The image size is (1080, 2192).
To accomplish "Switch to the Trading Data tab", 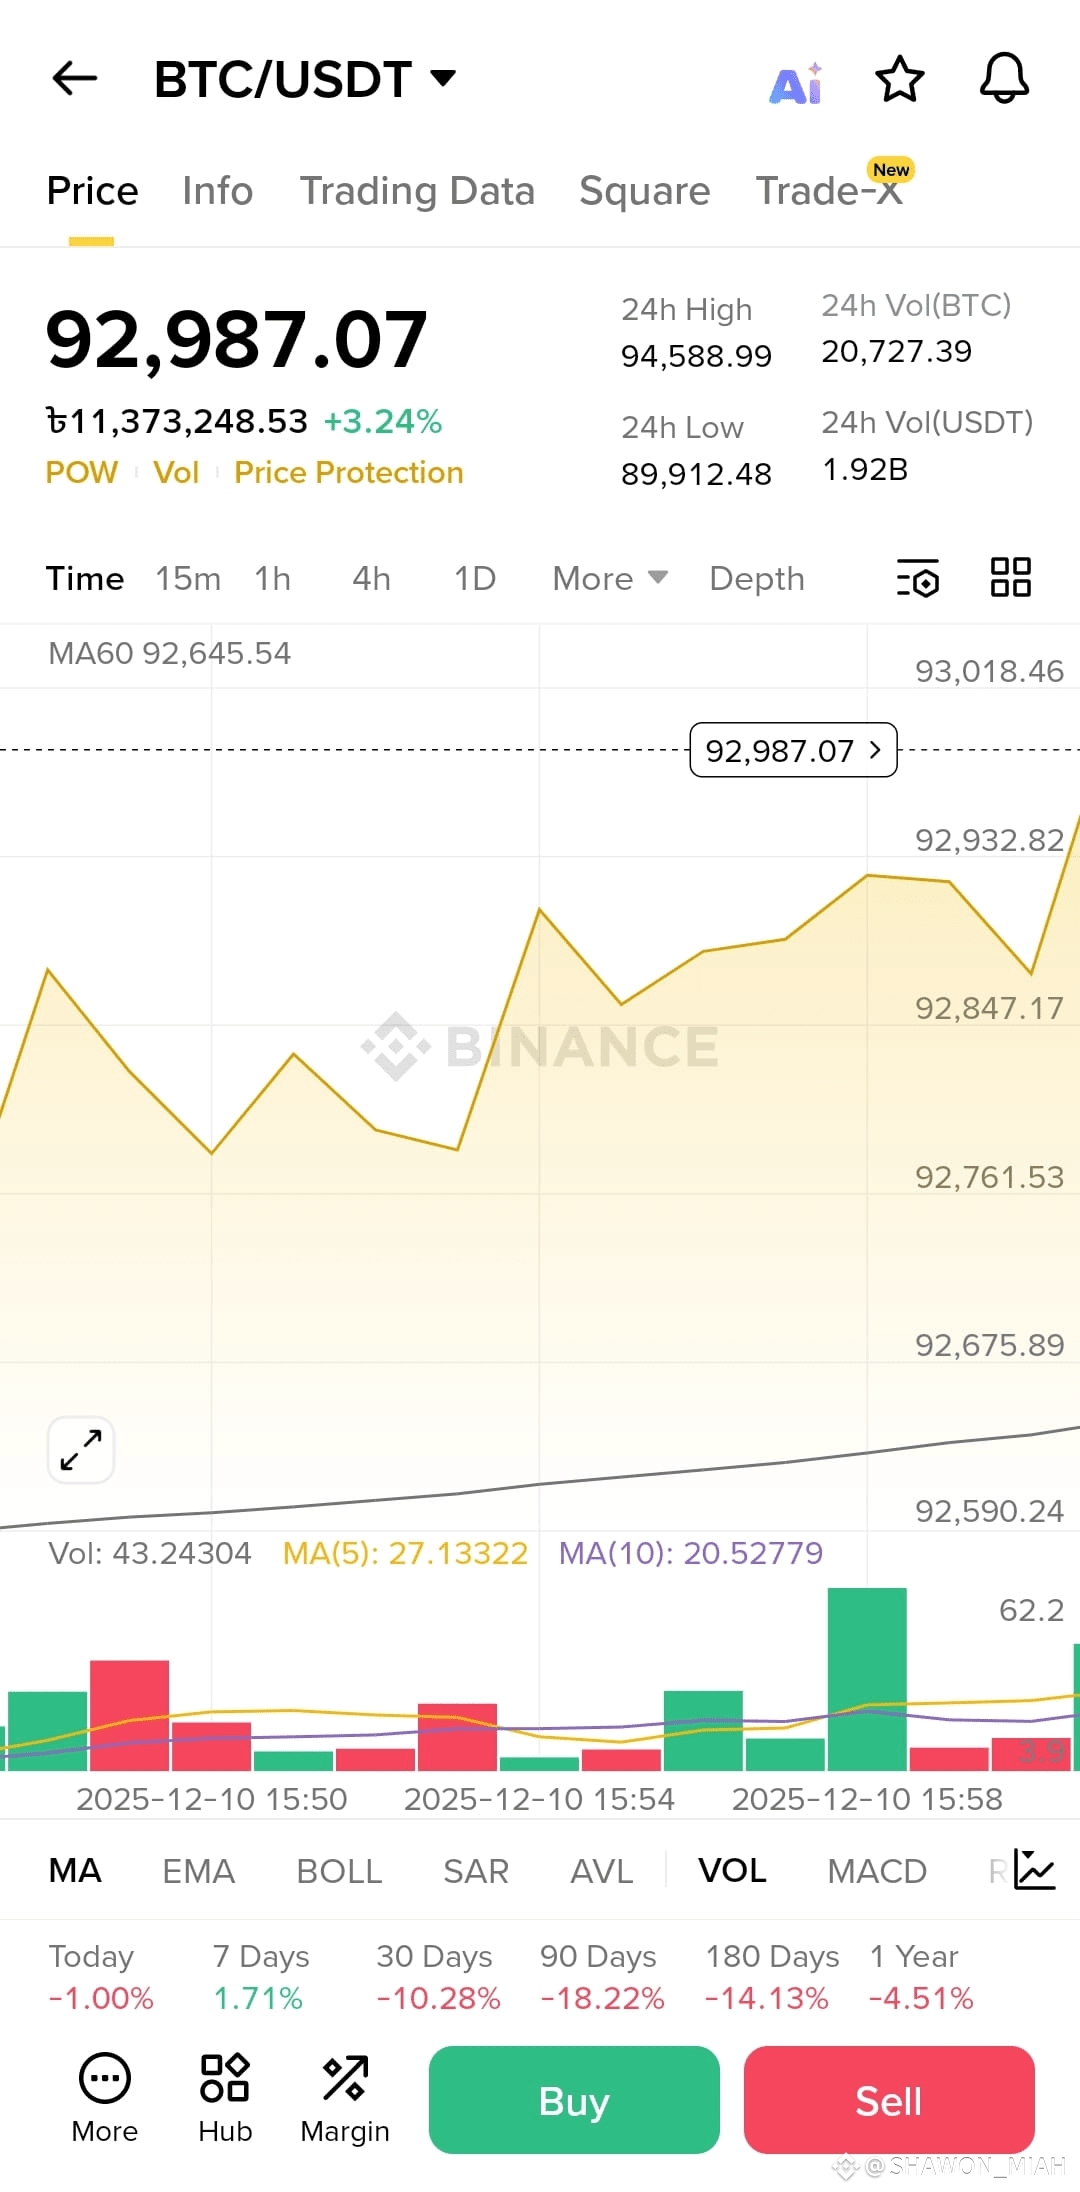I will [417, 190].
